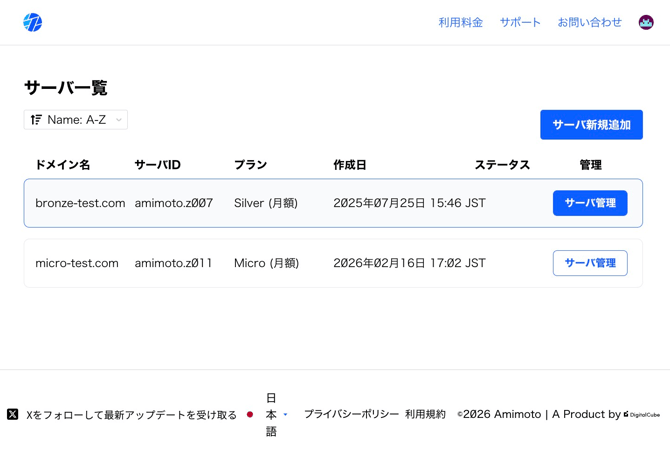Open the 利用料金 pricing link
The height and width of the screenshot is (450, 670).
pos(461,22)
